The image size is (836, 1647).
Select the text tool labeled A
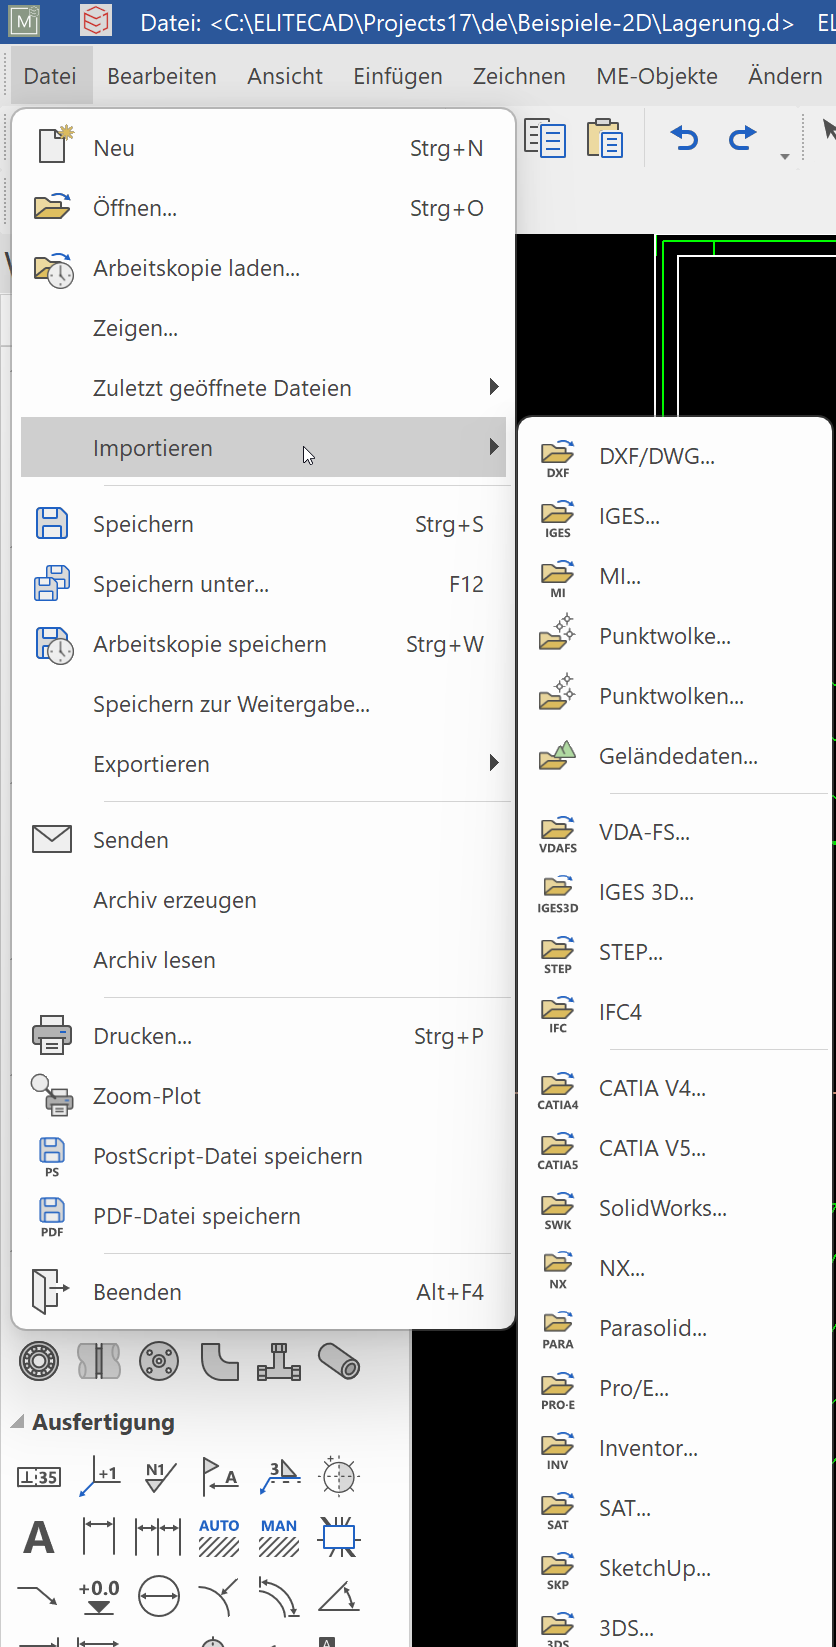(x=38, y=1537)
